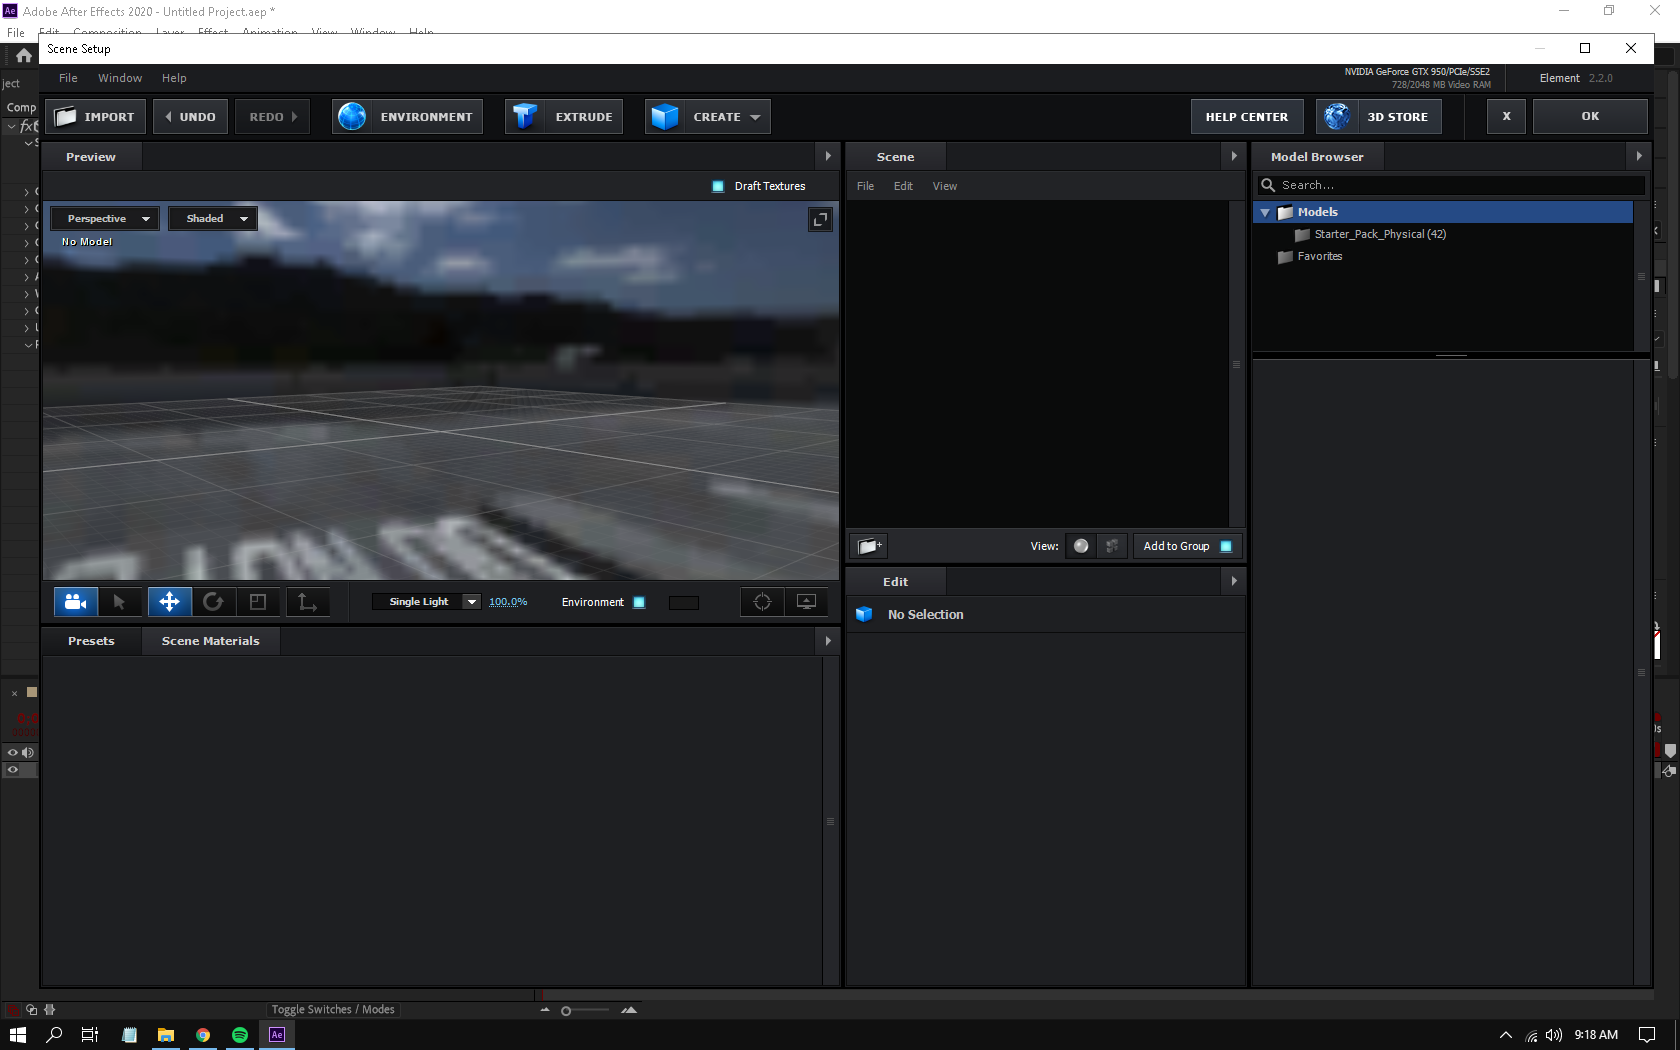Activate the move transform tool

[169, 602]
